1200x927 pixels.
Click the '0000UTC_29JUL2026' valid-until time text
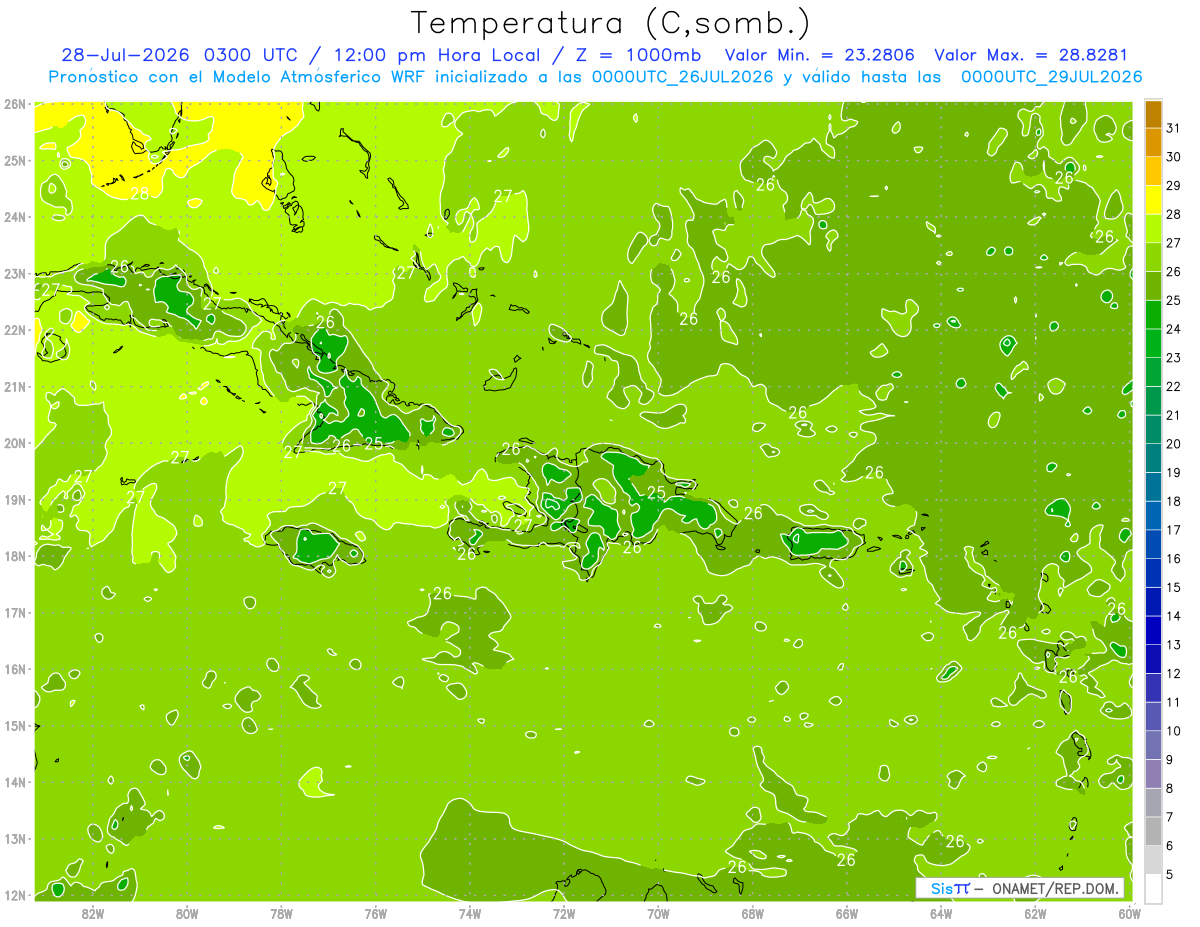point(1052,77)
